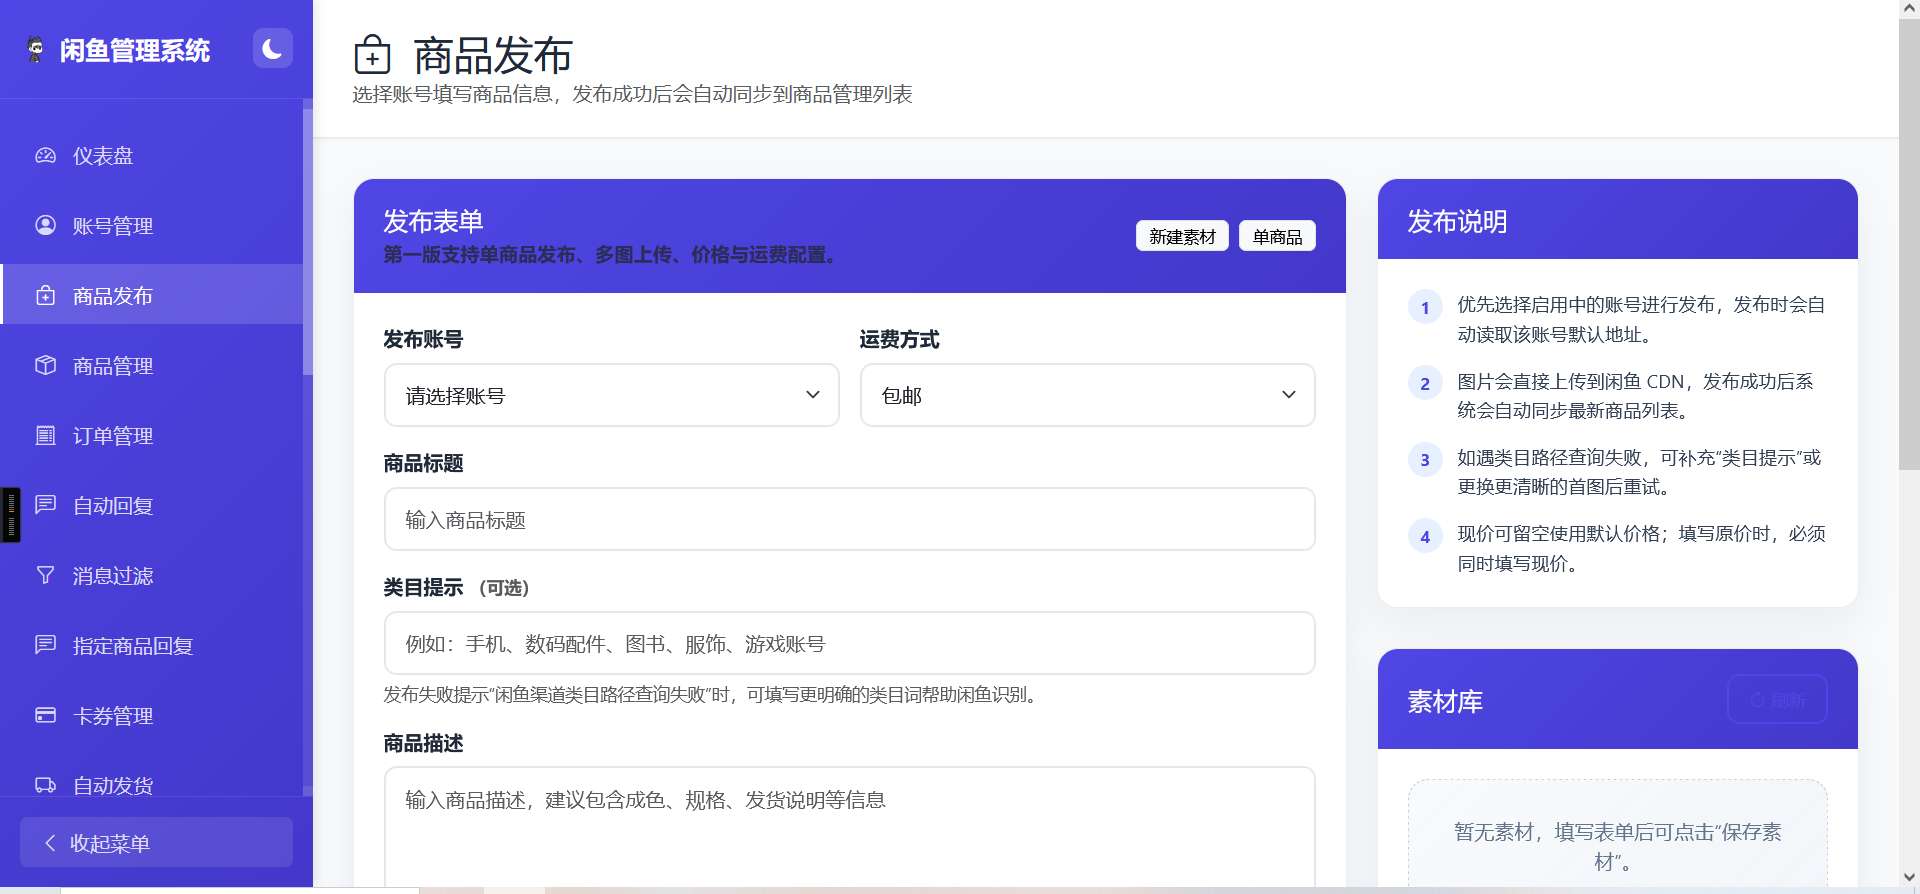
Task: Focus the 商品描述 textarea
Action: click(850, 825)
